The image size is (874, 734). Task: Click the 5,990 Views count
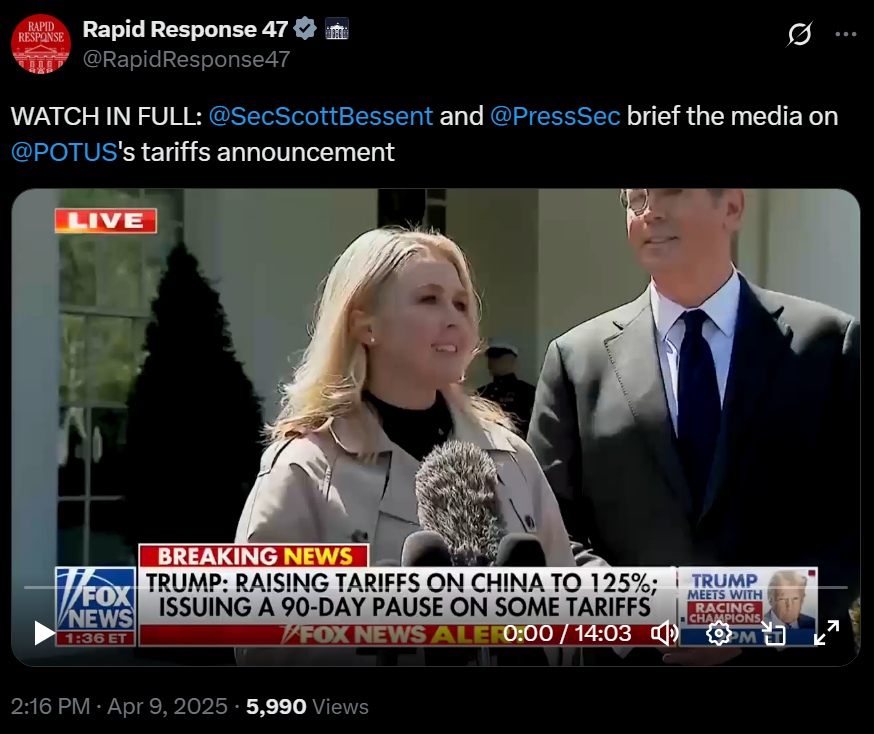[307, 706]
